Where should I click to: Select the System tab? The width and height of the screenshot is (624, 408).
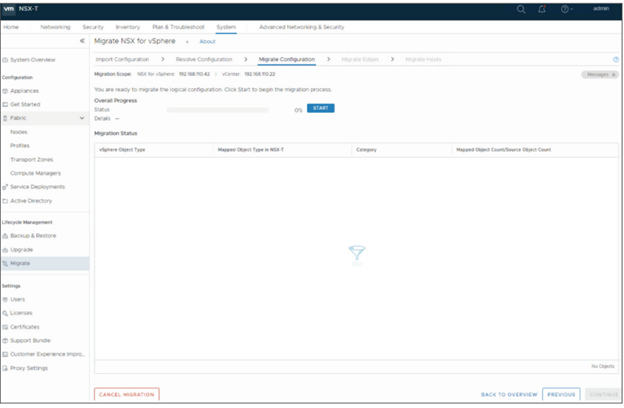[226, 27]
